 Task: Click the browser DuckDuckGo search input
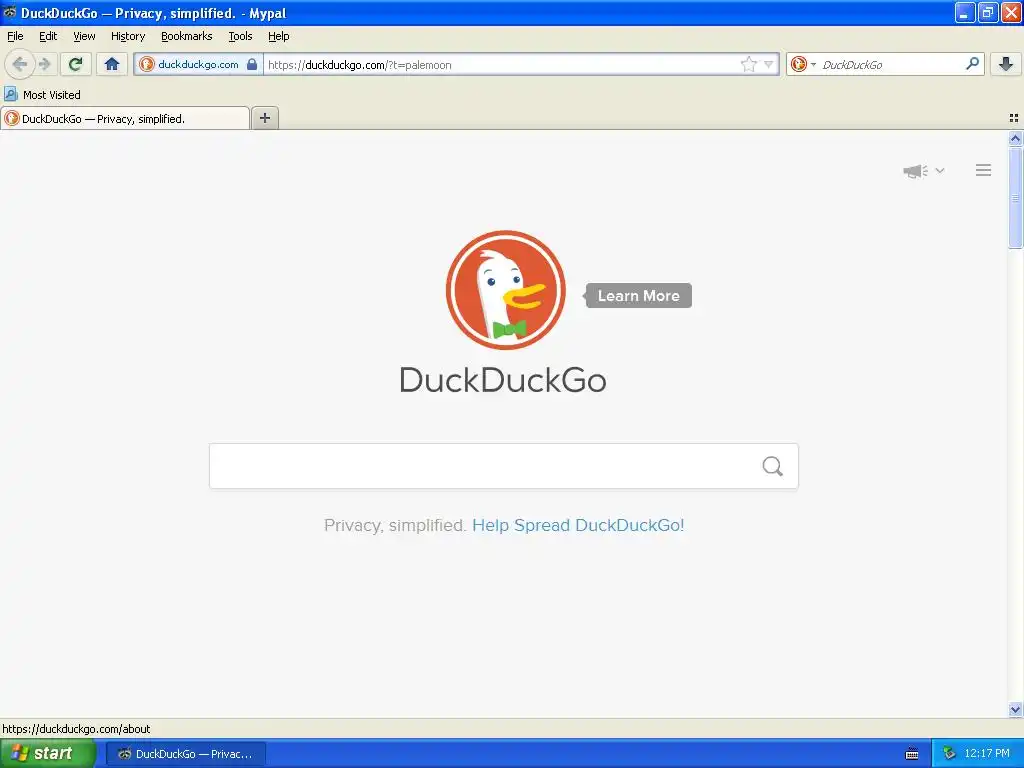click(890, 64)
